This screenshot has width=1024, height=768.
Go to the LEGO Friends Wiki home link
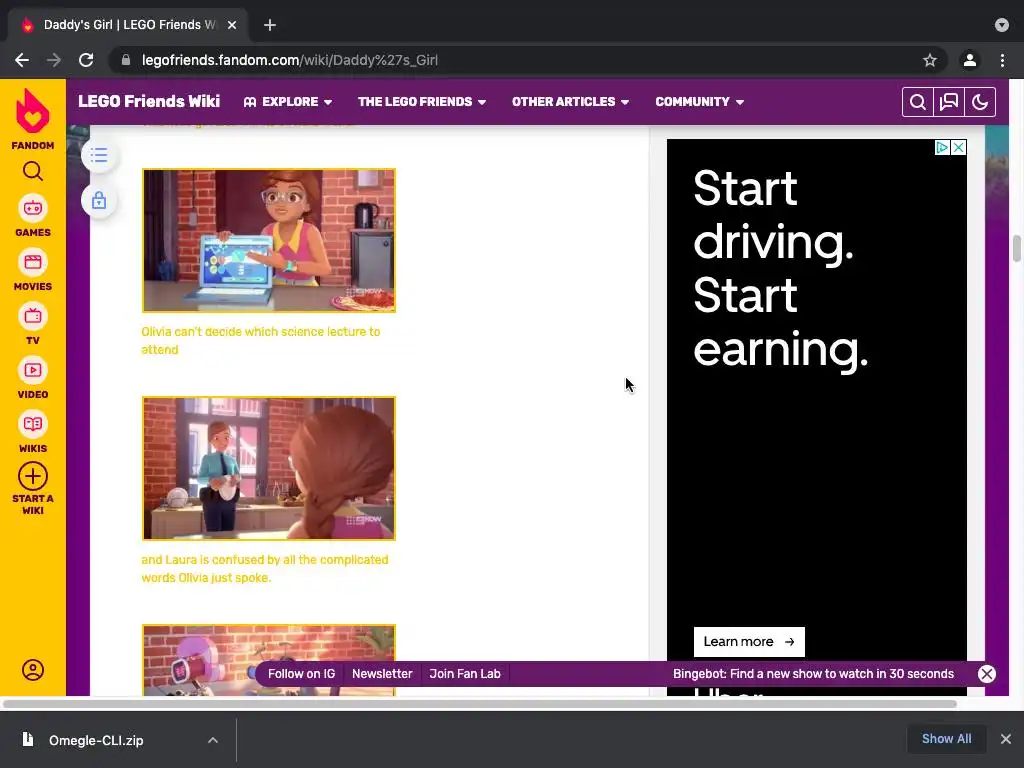click(149, 101)
